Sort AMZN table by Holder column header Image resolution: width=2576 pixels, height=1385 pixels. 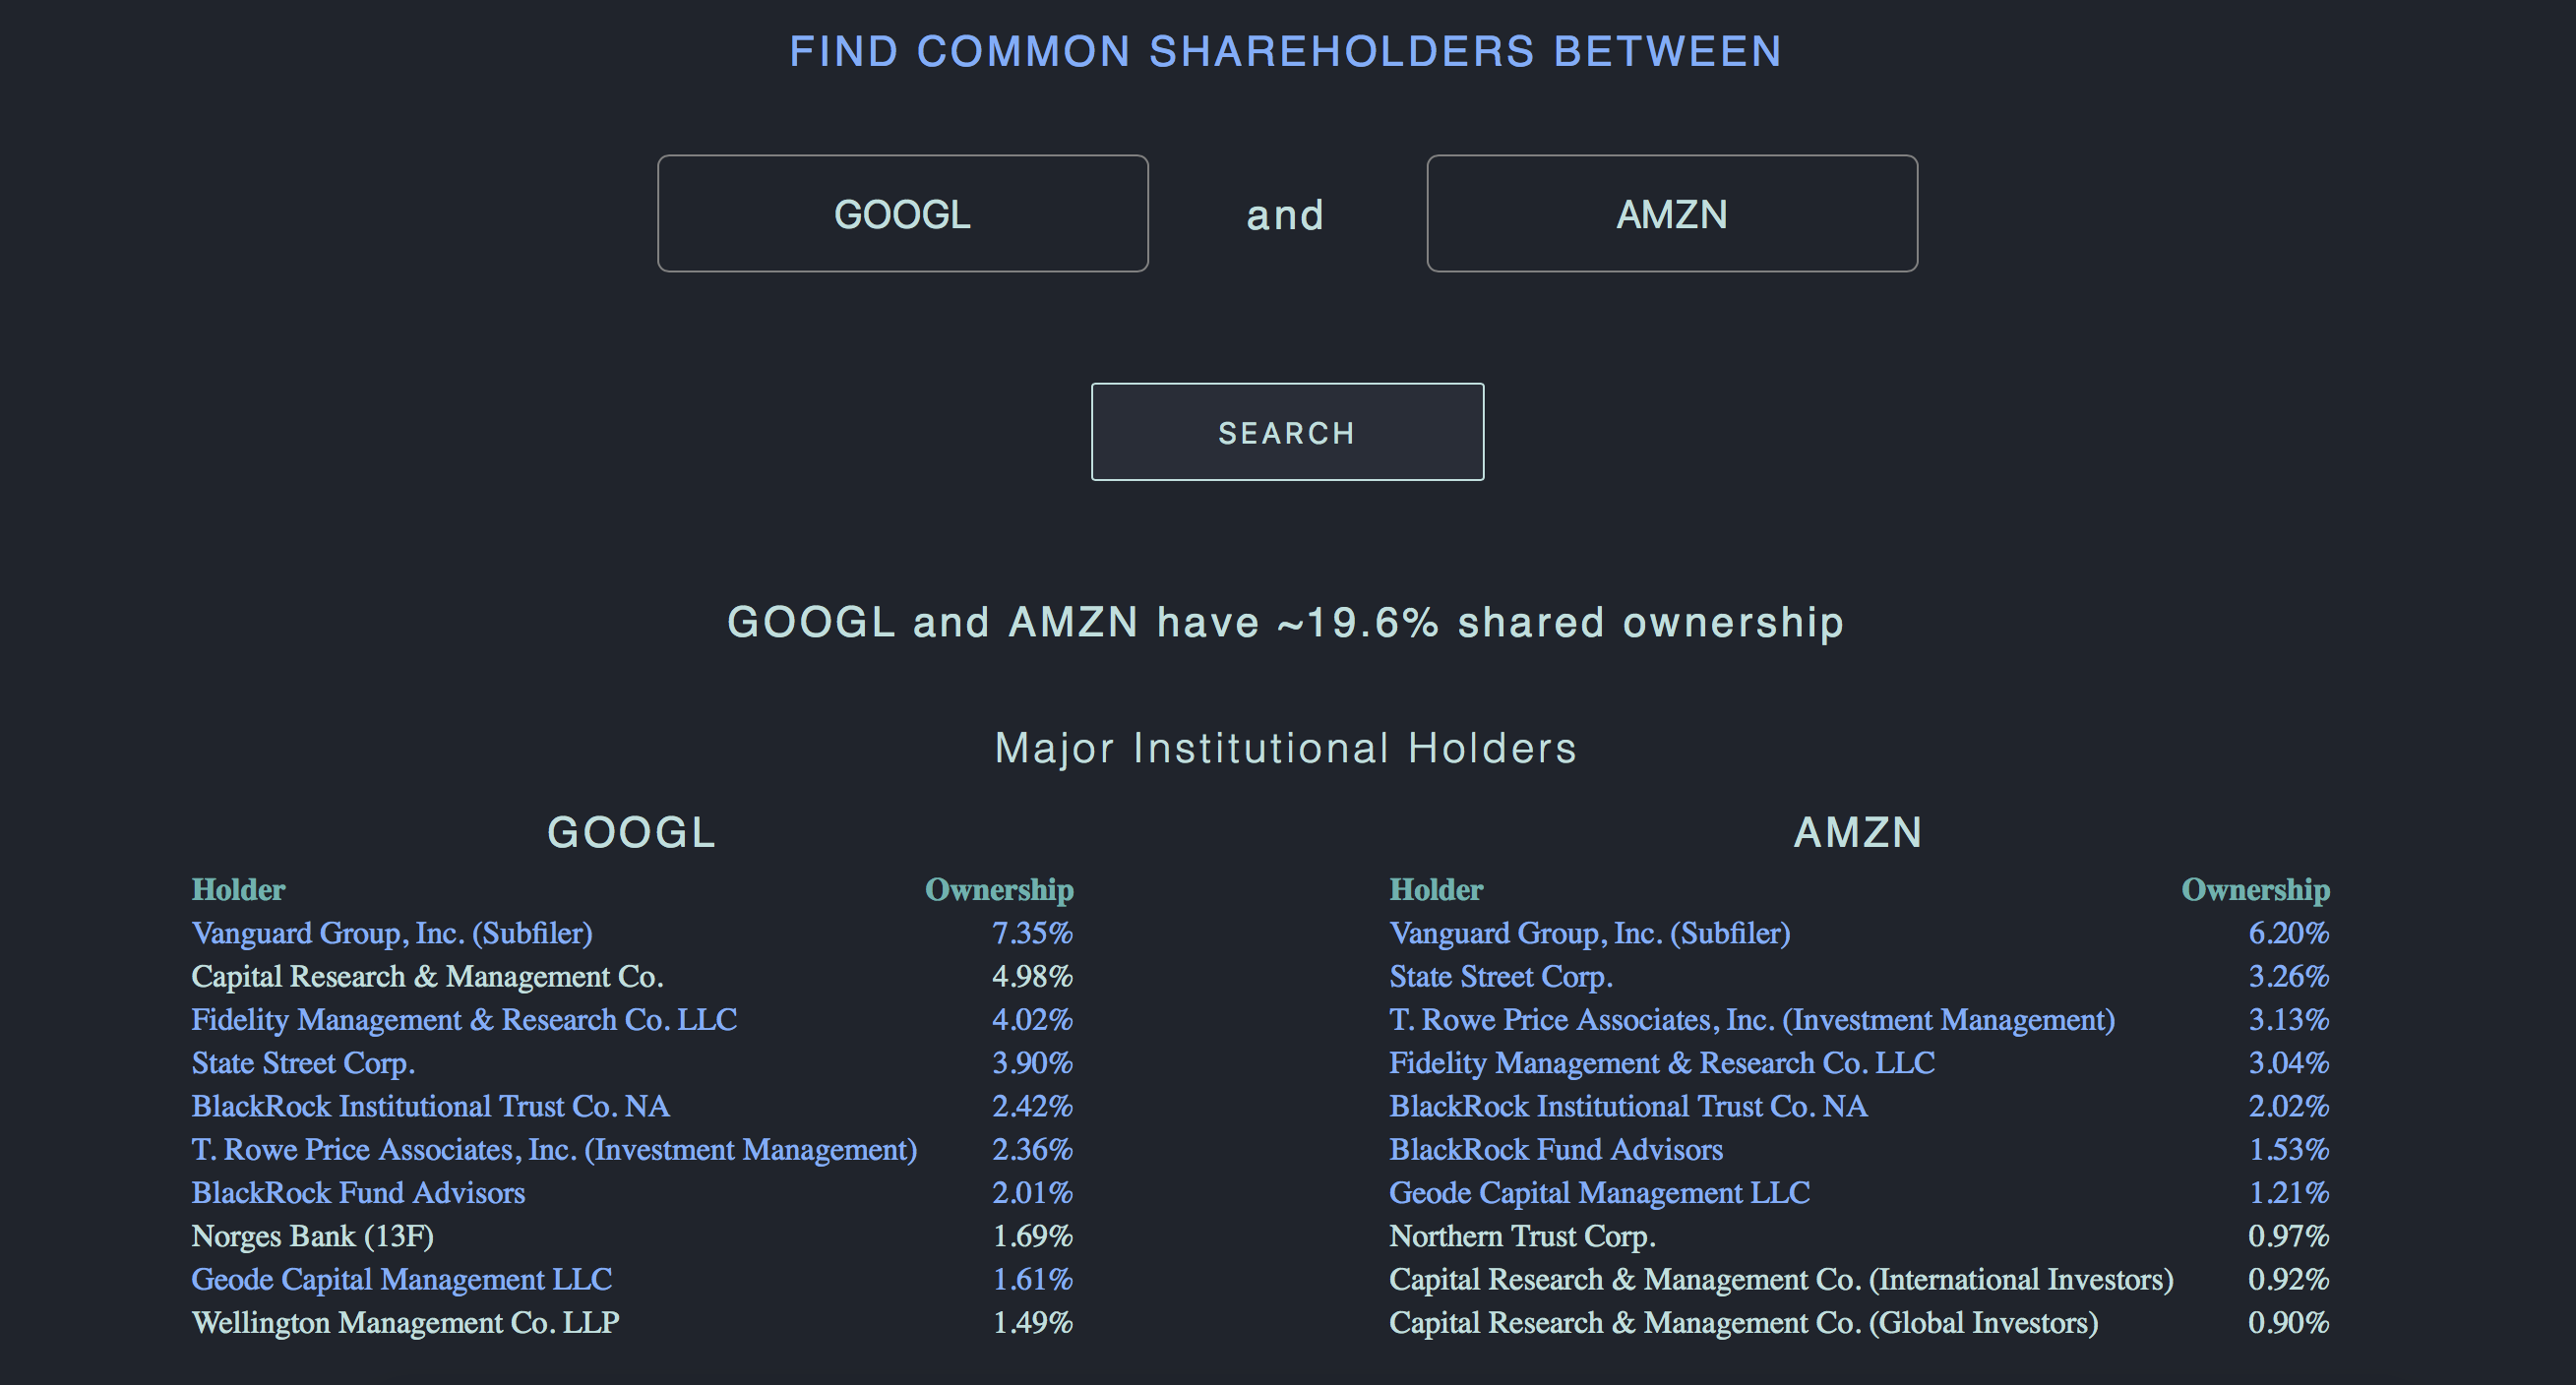1435,889
